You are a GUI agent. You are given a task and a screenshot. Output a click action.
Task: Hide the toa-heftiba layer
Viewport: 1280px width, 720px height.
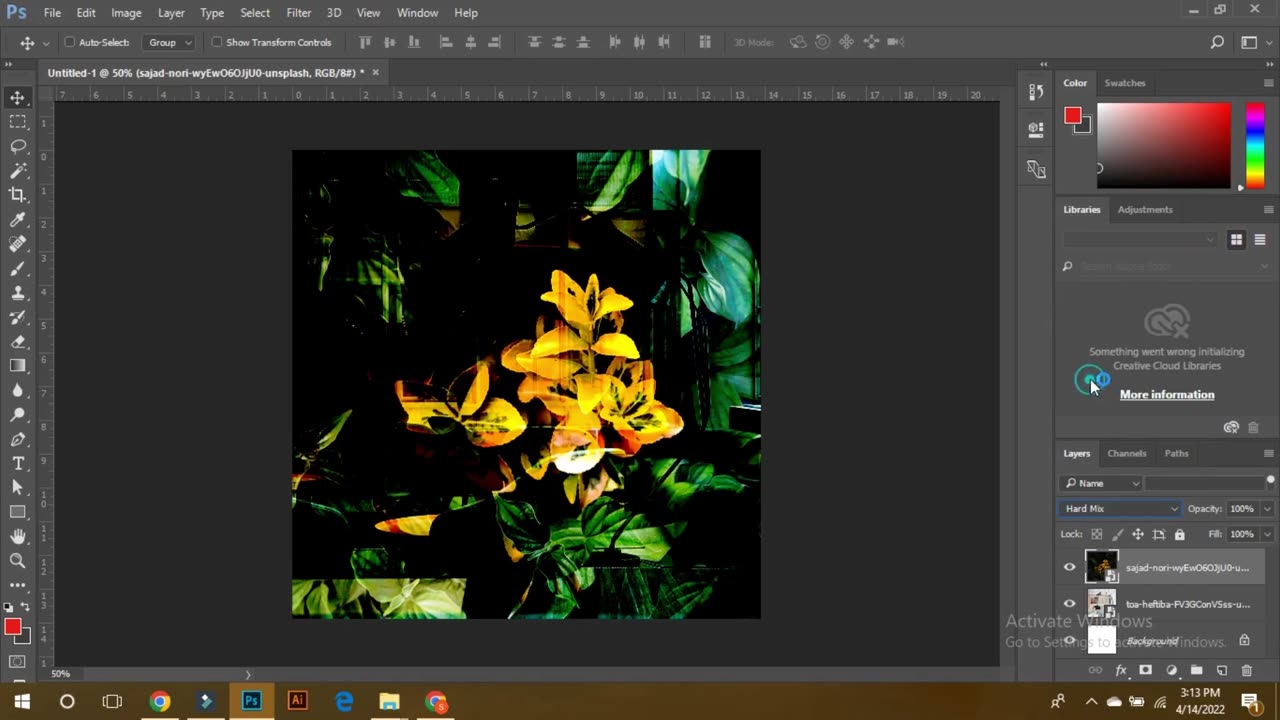click(1069, 604)
